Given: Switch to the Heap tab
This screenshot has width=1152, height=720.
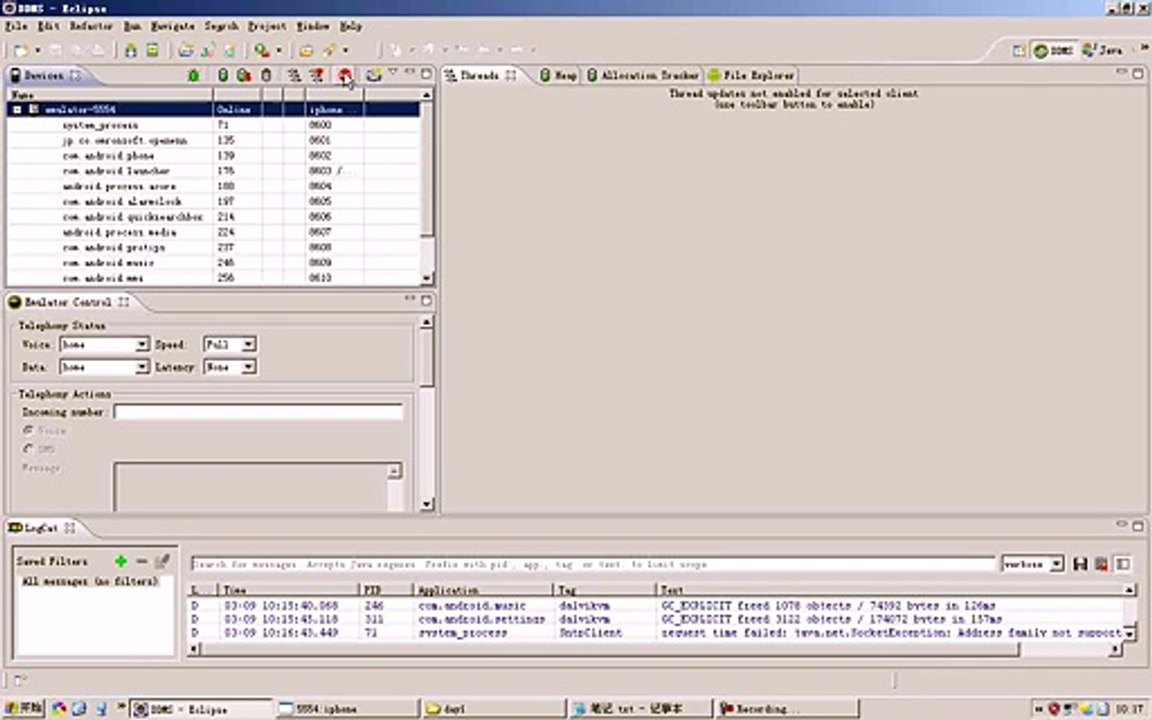Looking at the screenshot, I should click(x=558, y=75).
